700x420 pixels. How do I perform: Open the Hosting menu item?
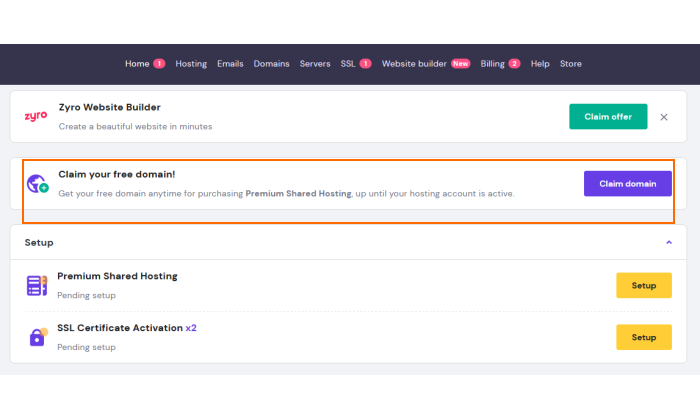pyautogui.click(x=191, y=64)
